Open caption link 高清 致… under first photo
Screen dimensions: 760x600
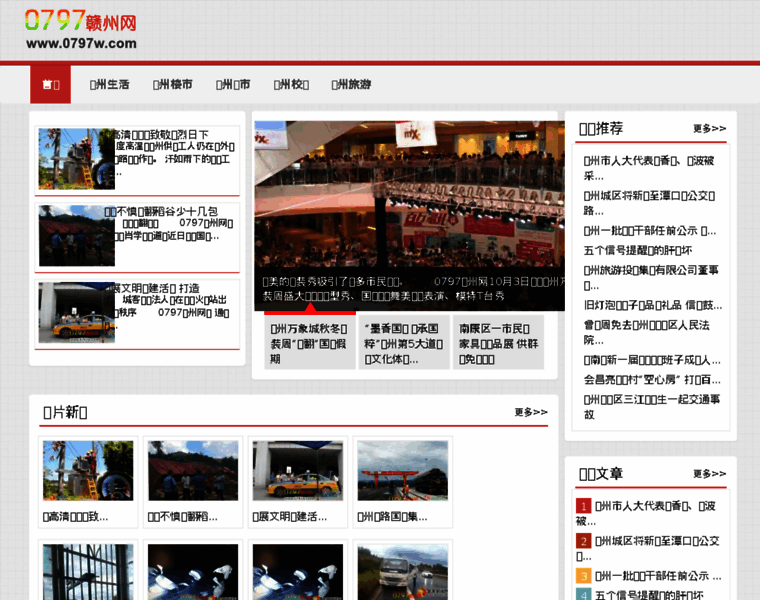pyautogui.click(x=76, y=517)
